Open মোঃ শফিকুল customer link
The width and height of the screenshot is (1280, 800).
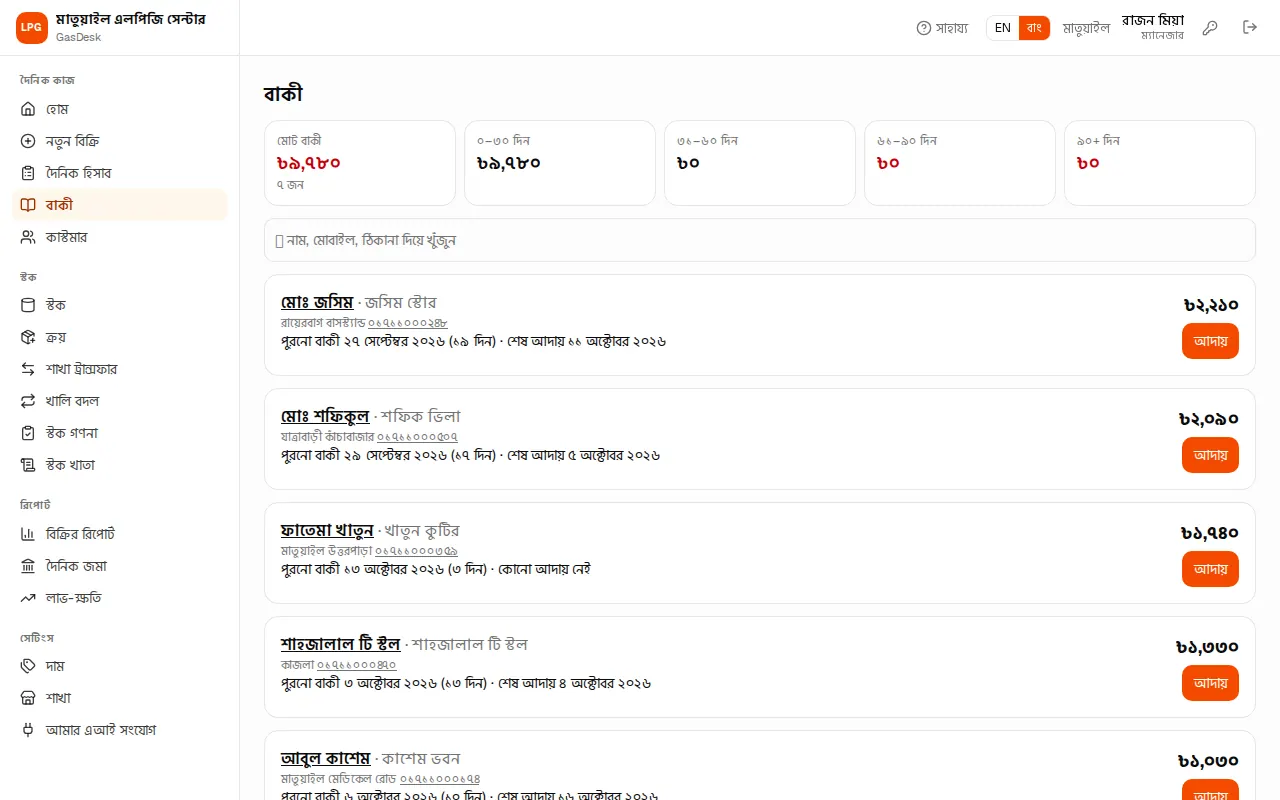click(325, 416)
